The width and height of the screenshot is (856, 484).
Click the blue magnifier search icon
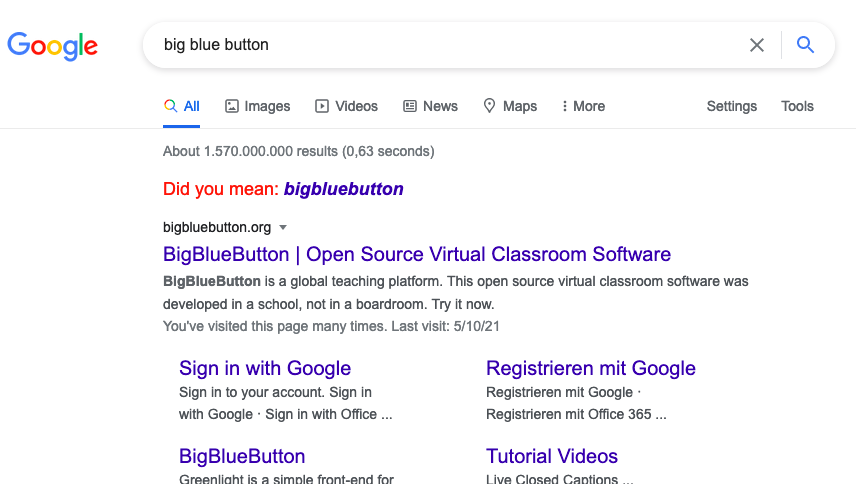pyautogui.click(x=805, y=45)
